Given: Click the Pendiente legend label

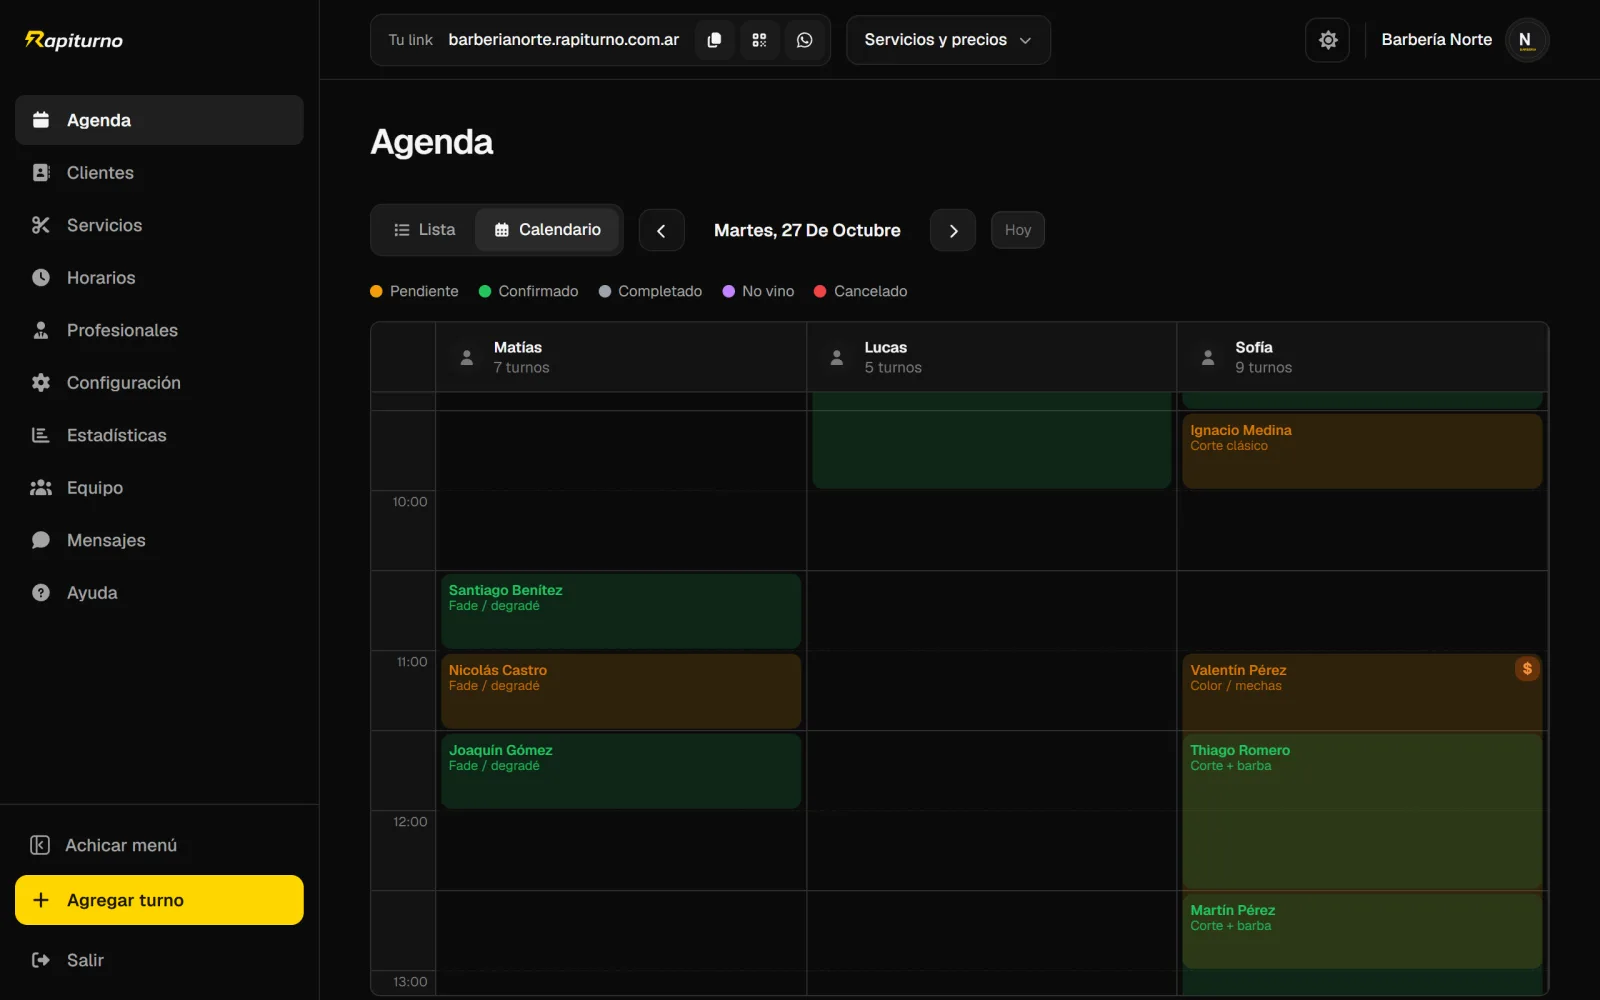Looking at the screenshot, I should [x=424, y=291].
